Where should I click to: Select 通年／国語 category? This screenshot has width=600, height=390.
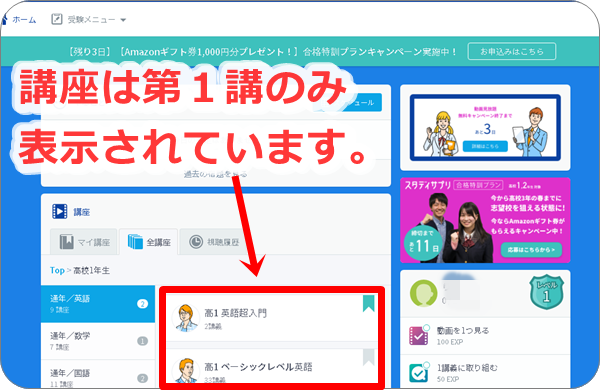coord(98,375)
